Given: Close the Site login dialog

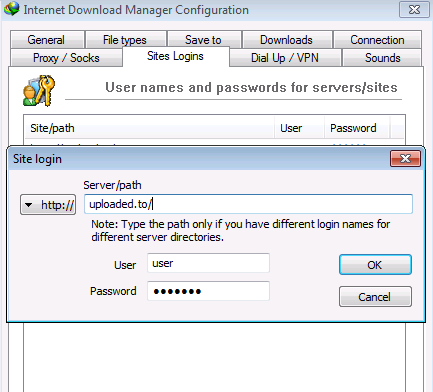Looking at the screenshot, I should pos(405,158).
